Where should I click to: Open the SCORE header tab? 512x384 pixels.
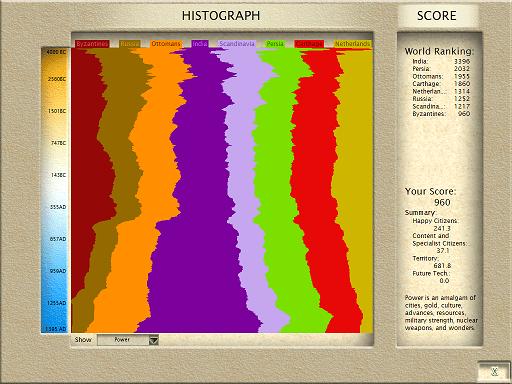[437, 16]
